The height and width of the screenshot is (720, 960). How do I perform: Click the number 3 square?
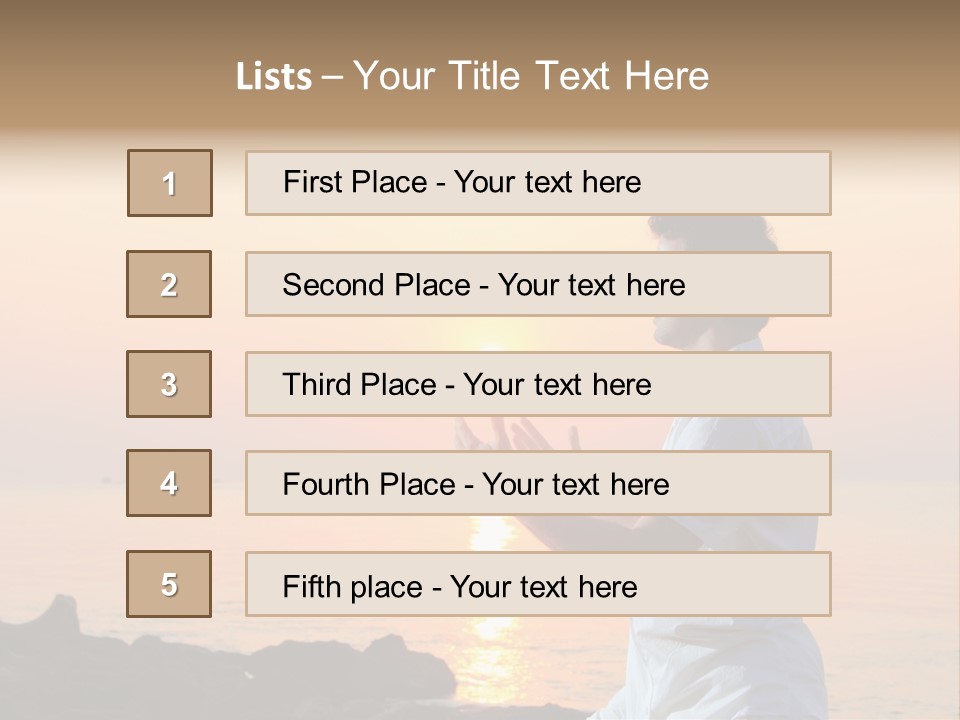pyautogui.click(x=169, y=384)
